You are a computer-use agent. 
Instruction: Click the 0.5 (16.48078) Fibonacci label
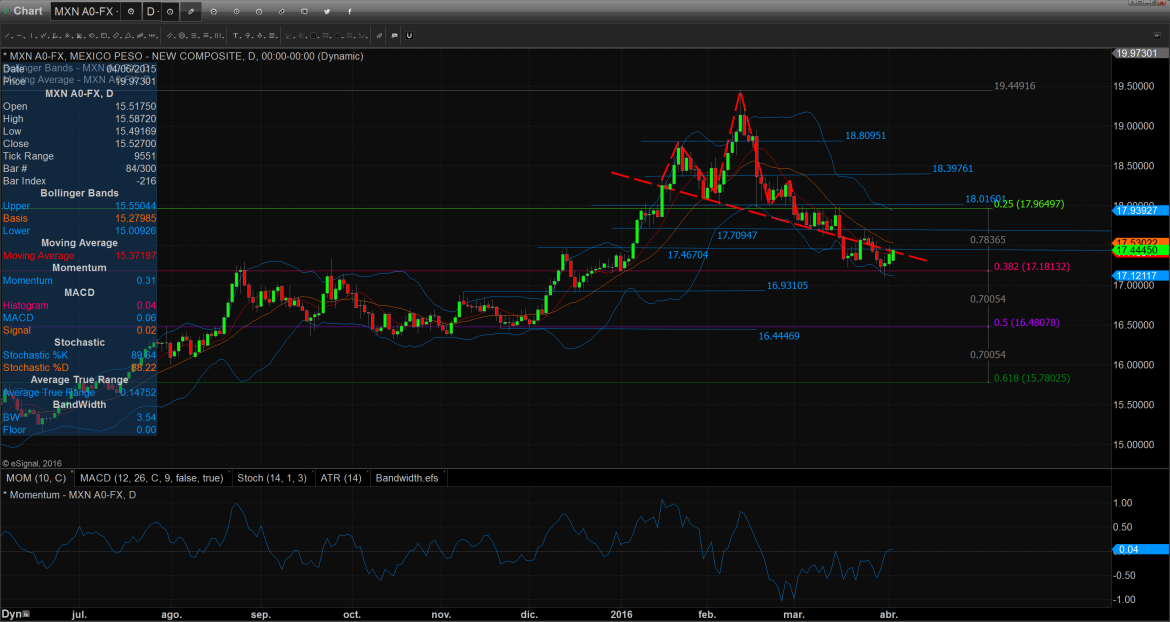point(1027,323)
